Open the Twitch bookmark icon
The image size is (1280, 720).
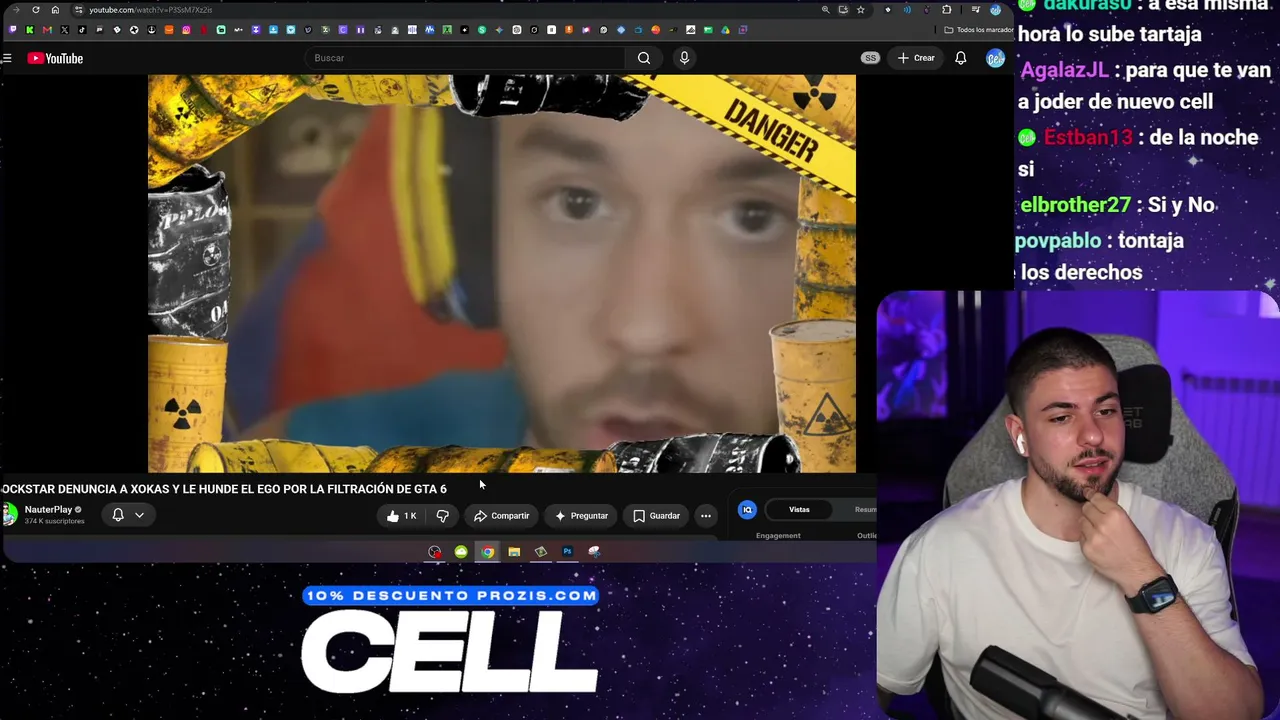coord(13,30)
